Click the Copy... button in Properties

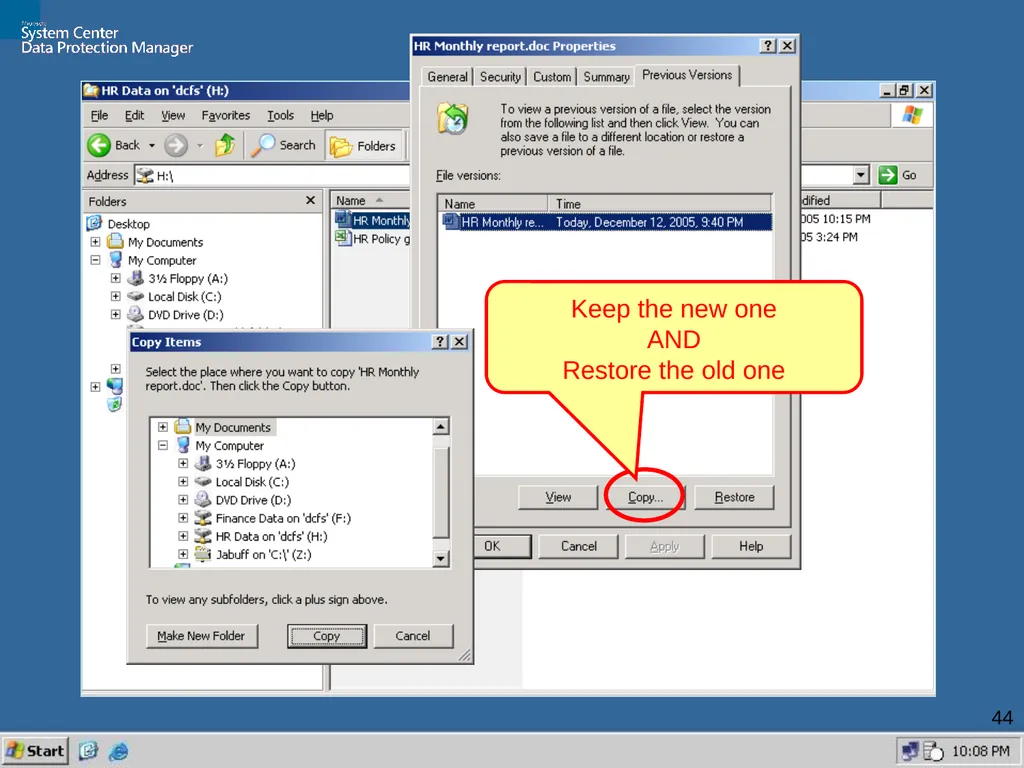[645, 497]
